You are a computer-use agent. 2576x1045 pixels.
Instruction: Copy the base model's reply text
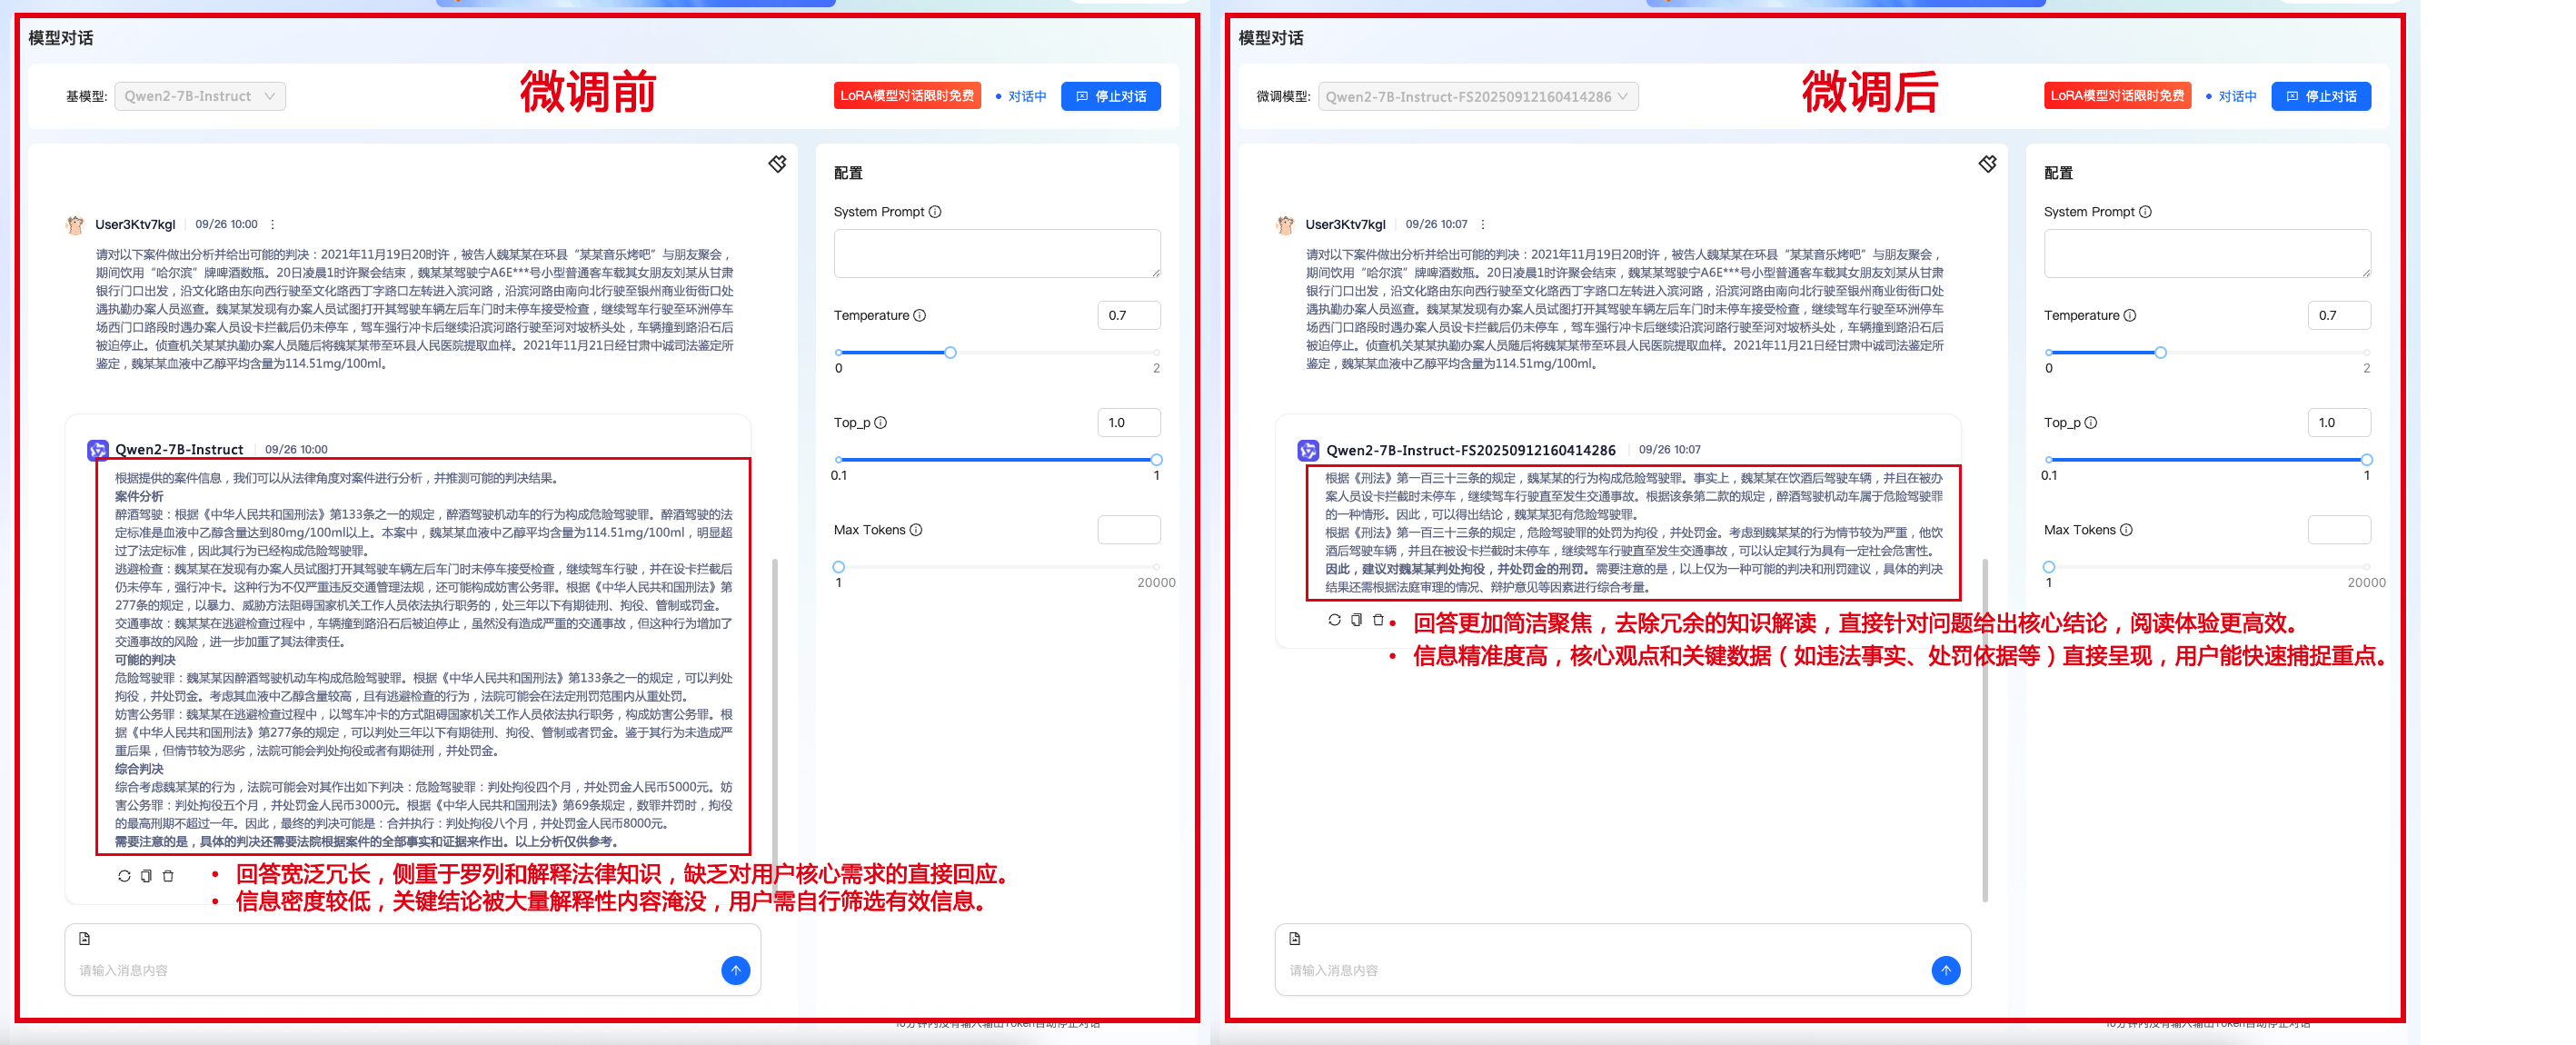pos(147,876)
